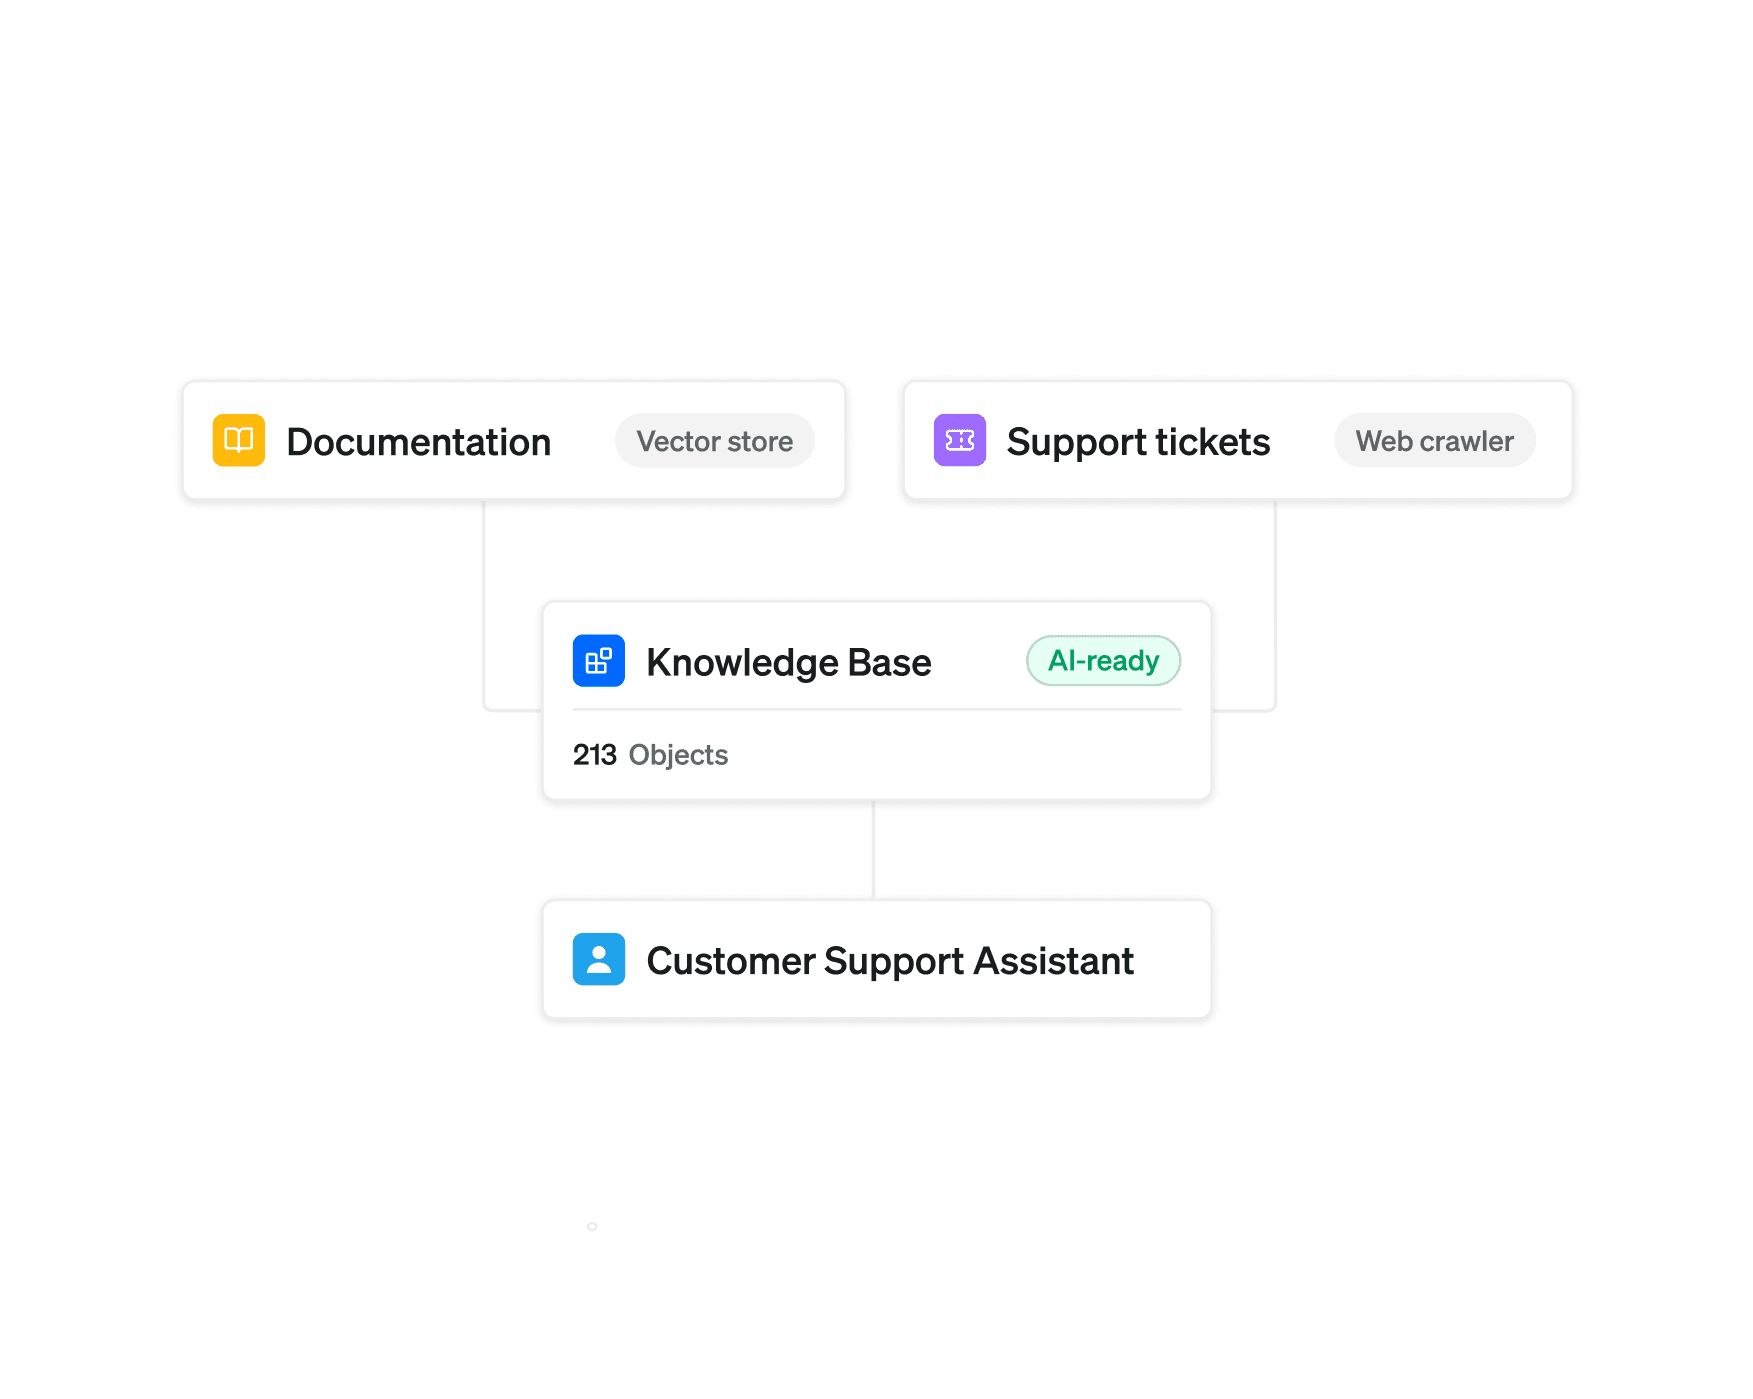Open the Documentation title text

point(419,442)
